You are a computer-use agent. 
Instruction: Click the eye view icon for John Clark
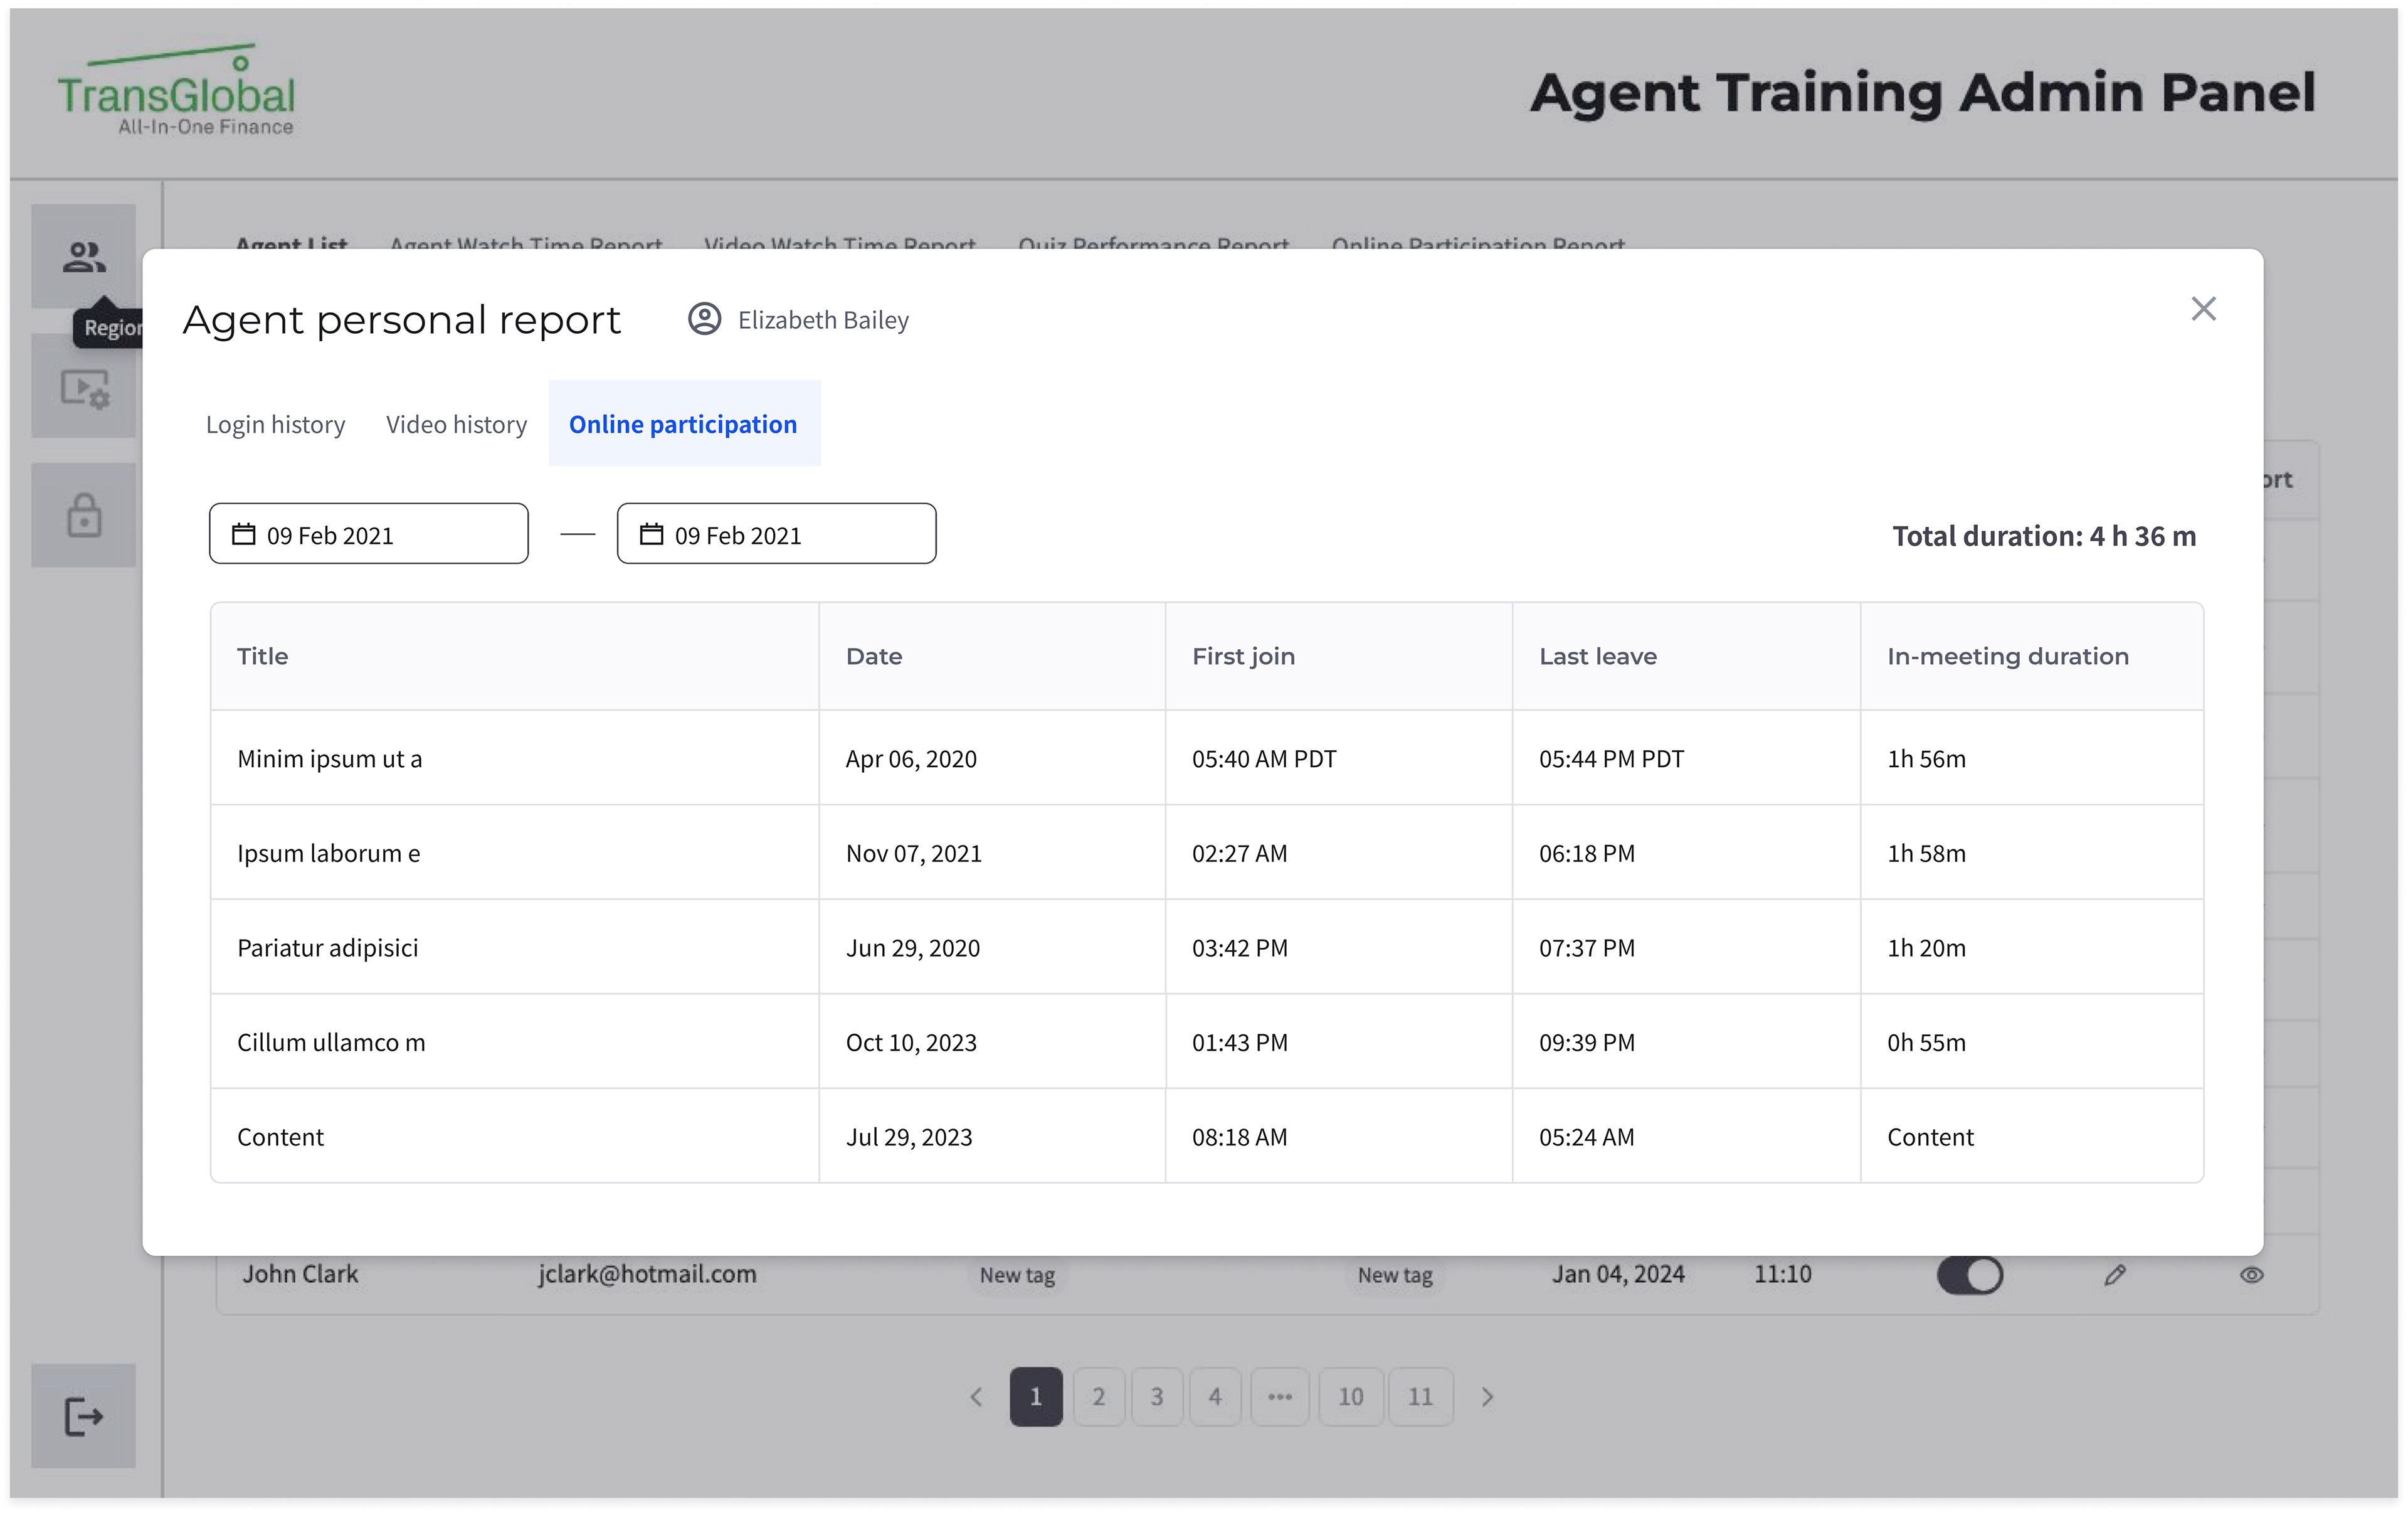coord(2251,1275)
